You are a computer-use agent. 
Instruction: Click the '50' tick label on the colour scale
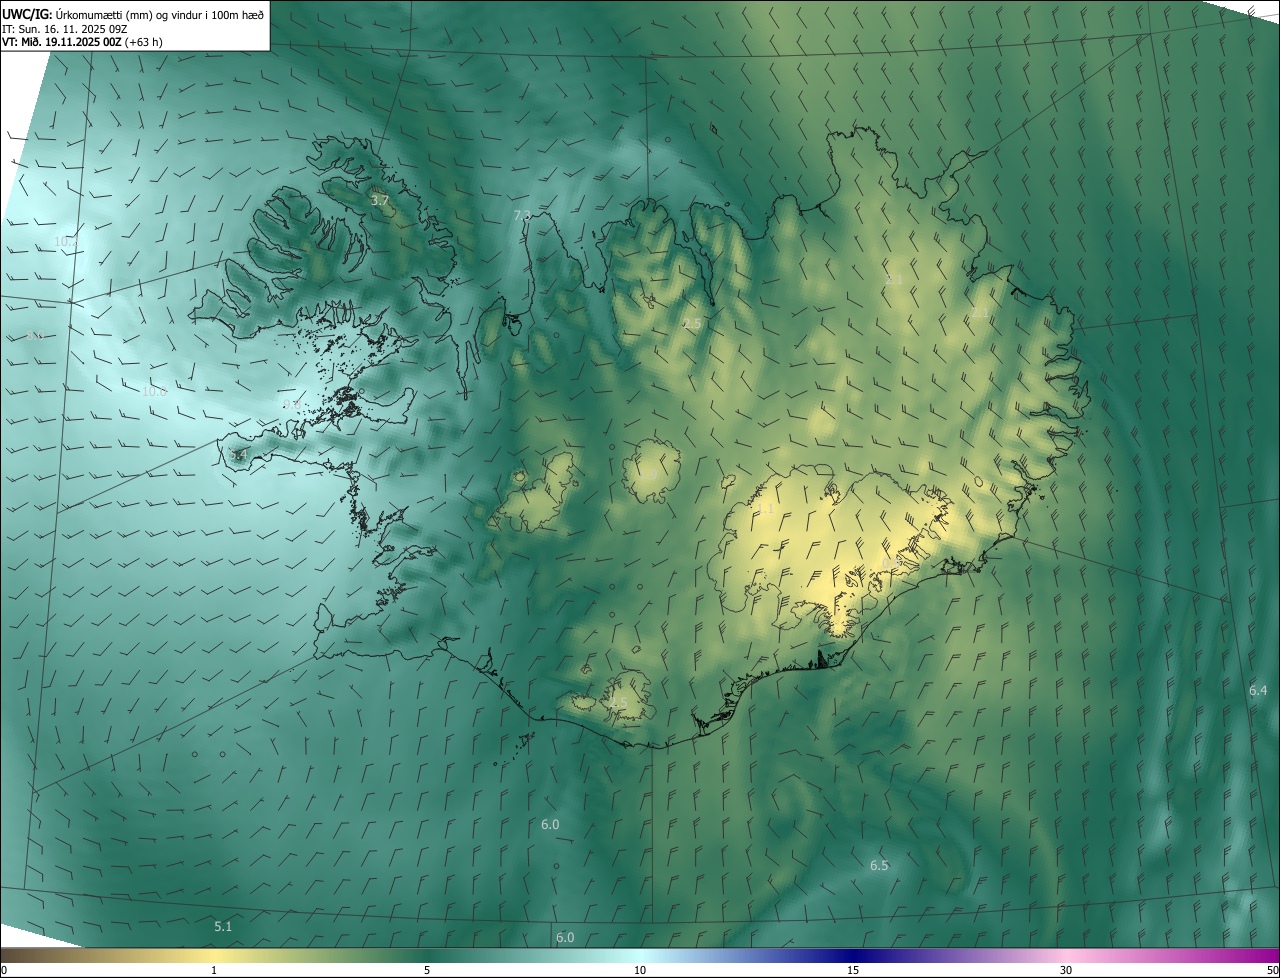point(1272,971)
